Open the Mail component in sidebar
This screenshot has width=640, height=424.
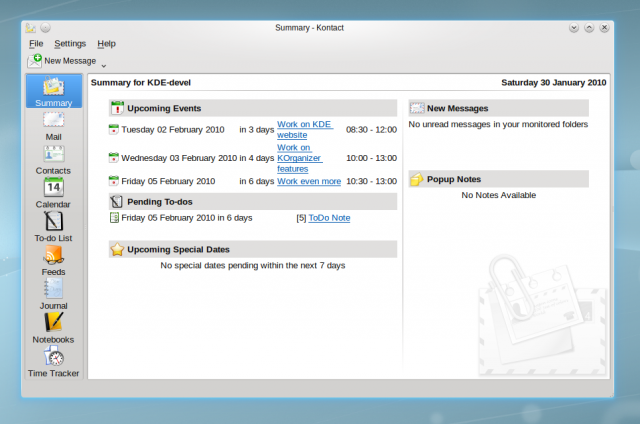(x=53, y=125)
